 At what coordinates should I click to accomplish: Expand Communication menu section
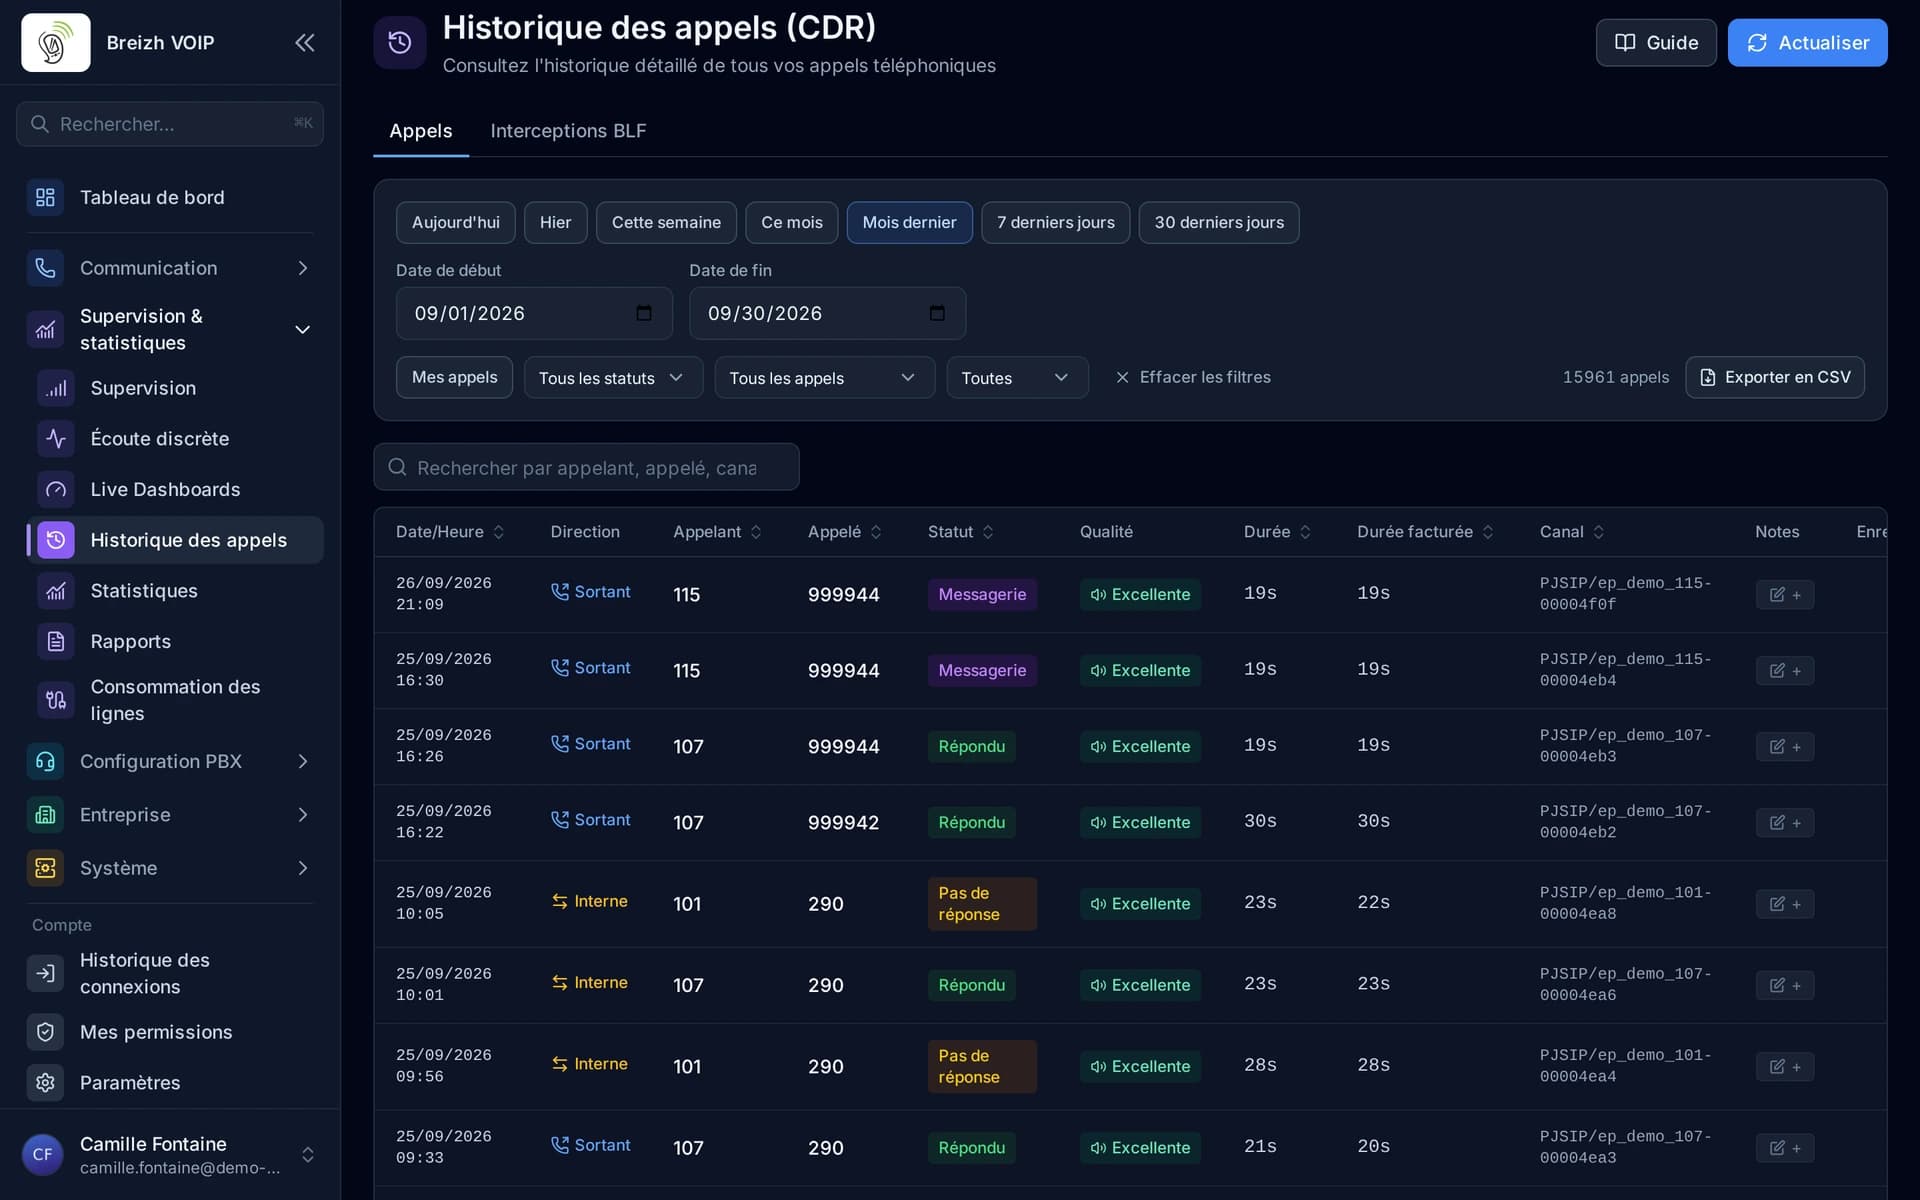pyautogui.click(x=170, y=268)
